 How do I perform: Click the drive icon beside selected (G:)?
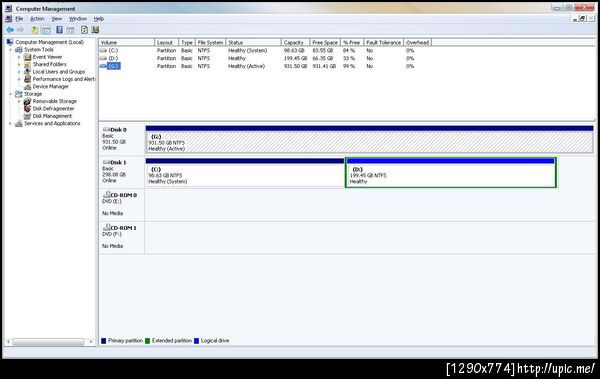[103, 66]
